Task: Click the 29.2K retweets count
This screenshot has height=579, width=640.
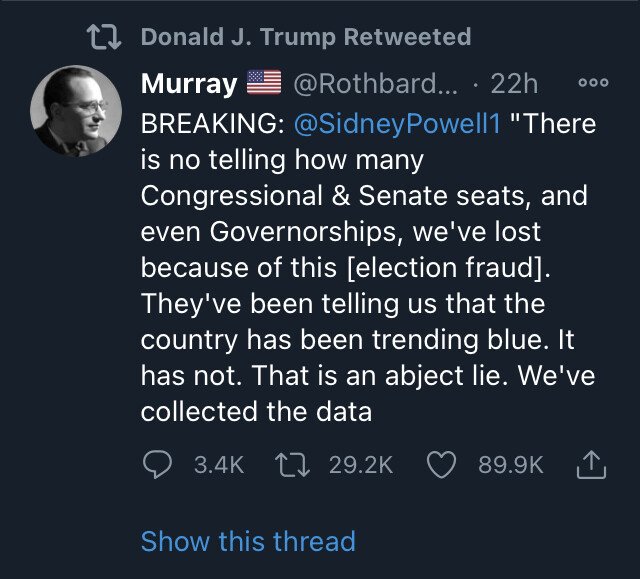Action: tap(360, 464)
